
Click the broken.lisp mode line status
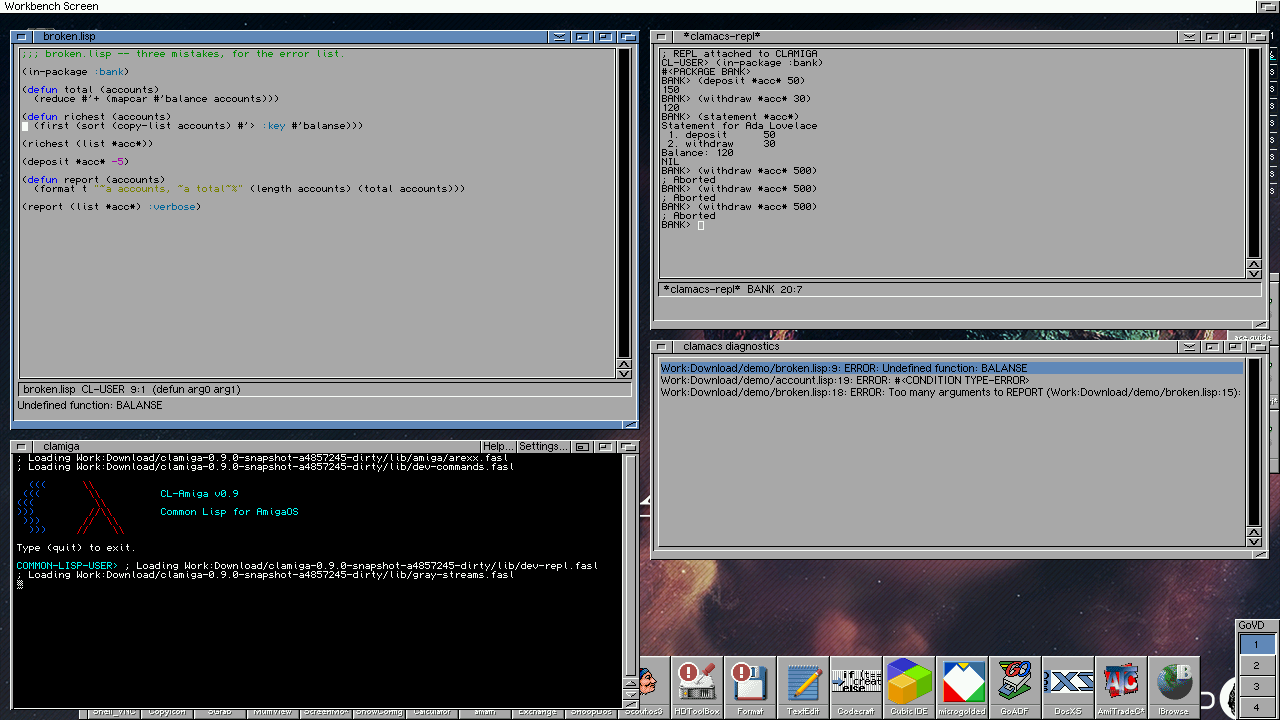coord(325,389)
